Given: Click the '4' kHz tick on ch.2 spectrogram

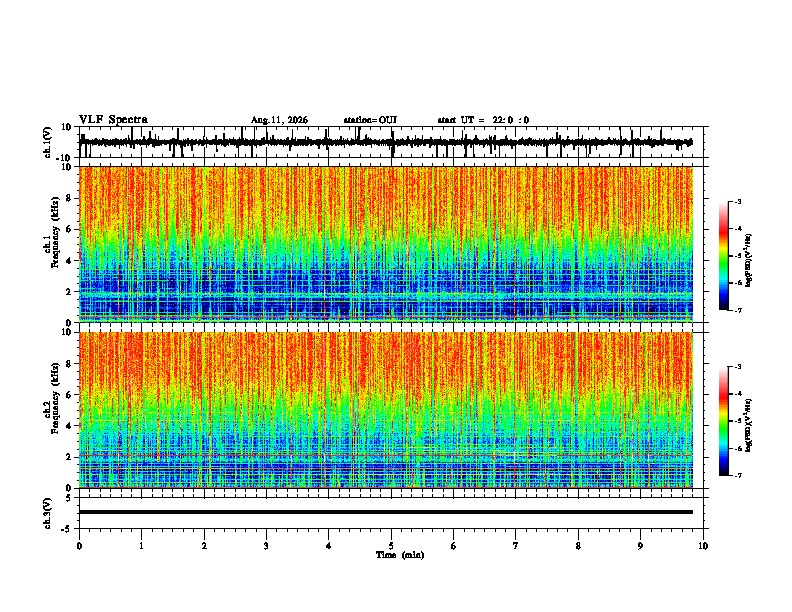Looking at the screenshot, I should 69,426.
